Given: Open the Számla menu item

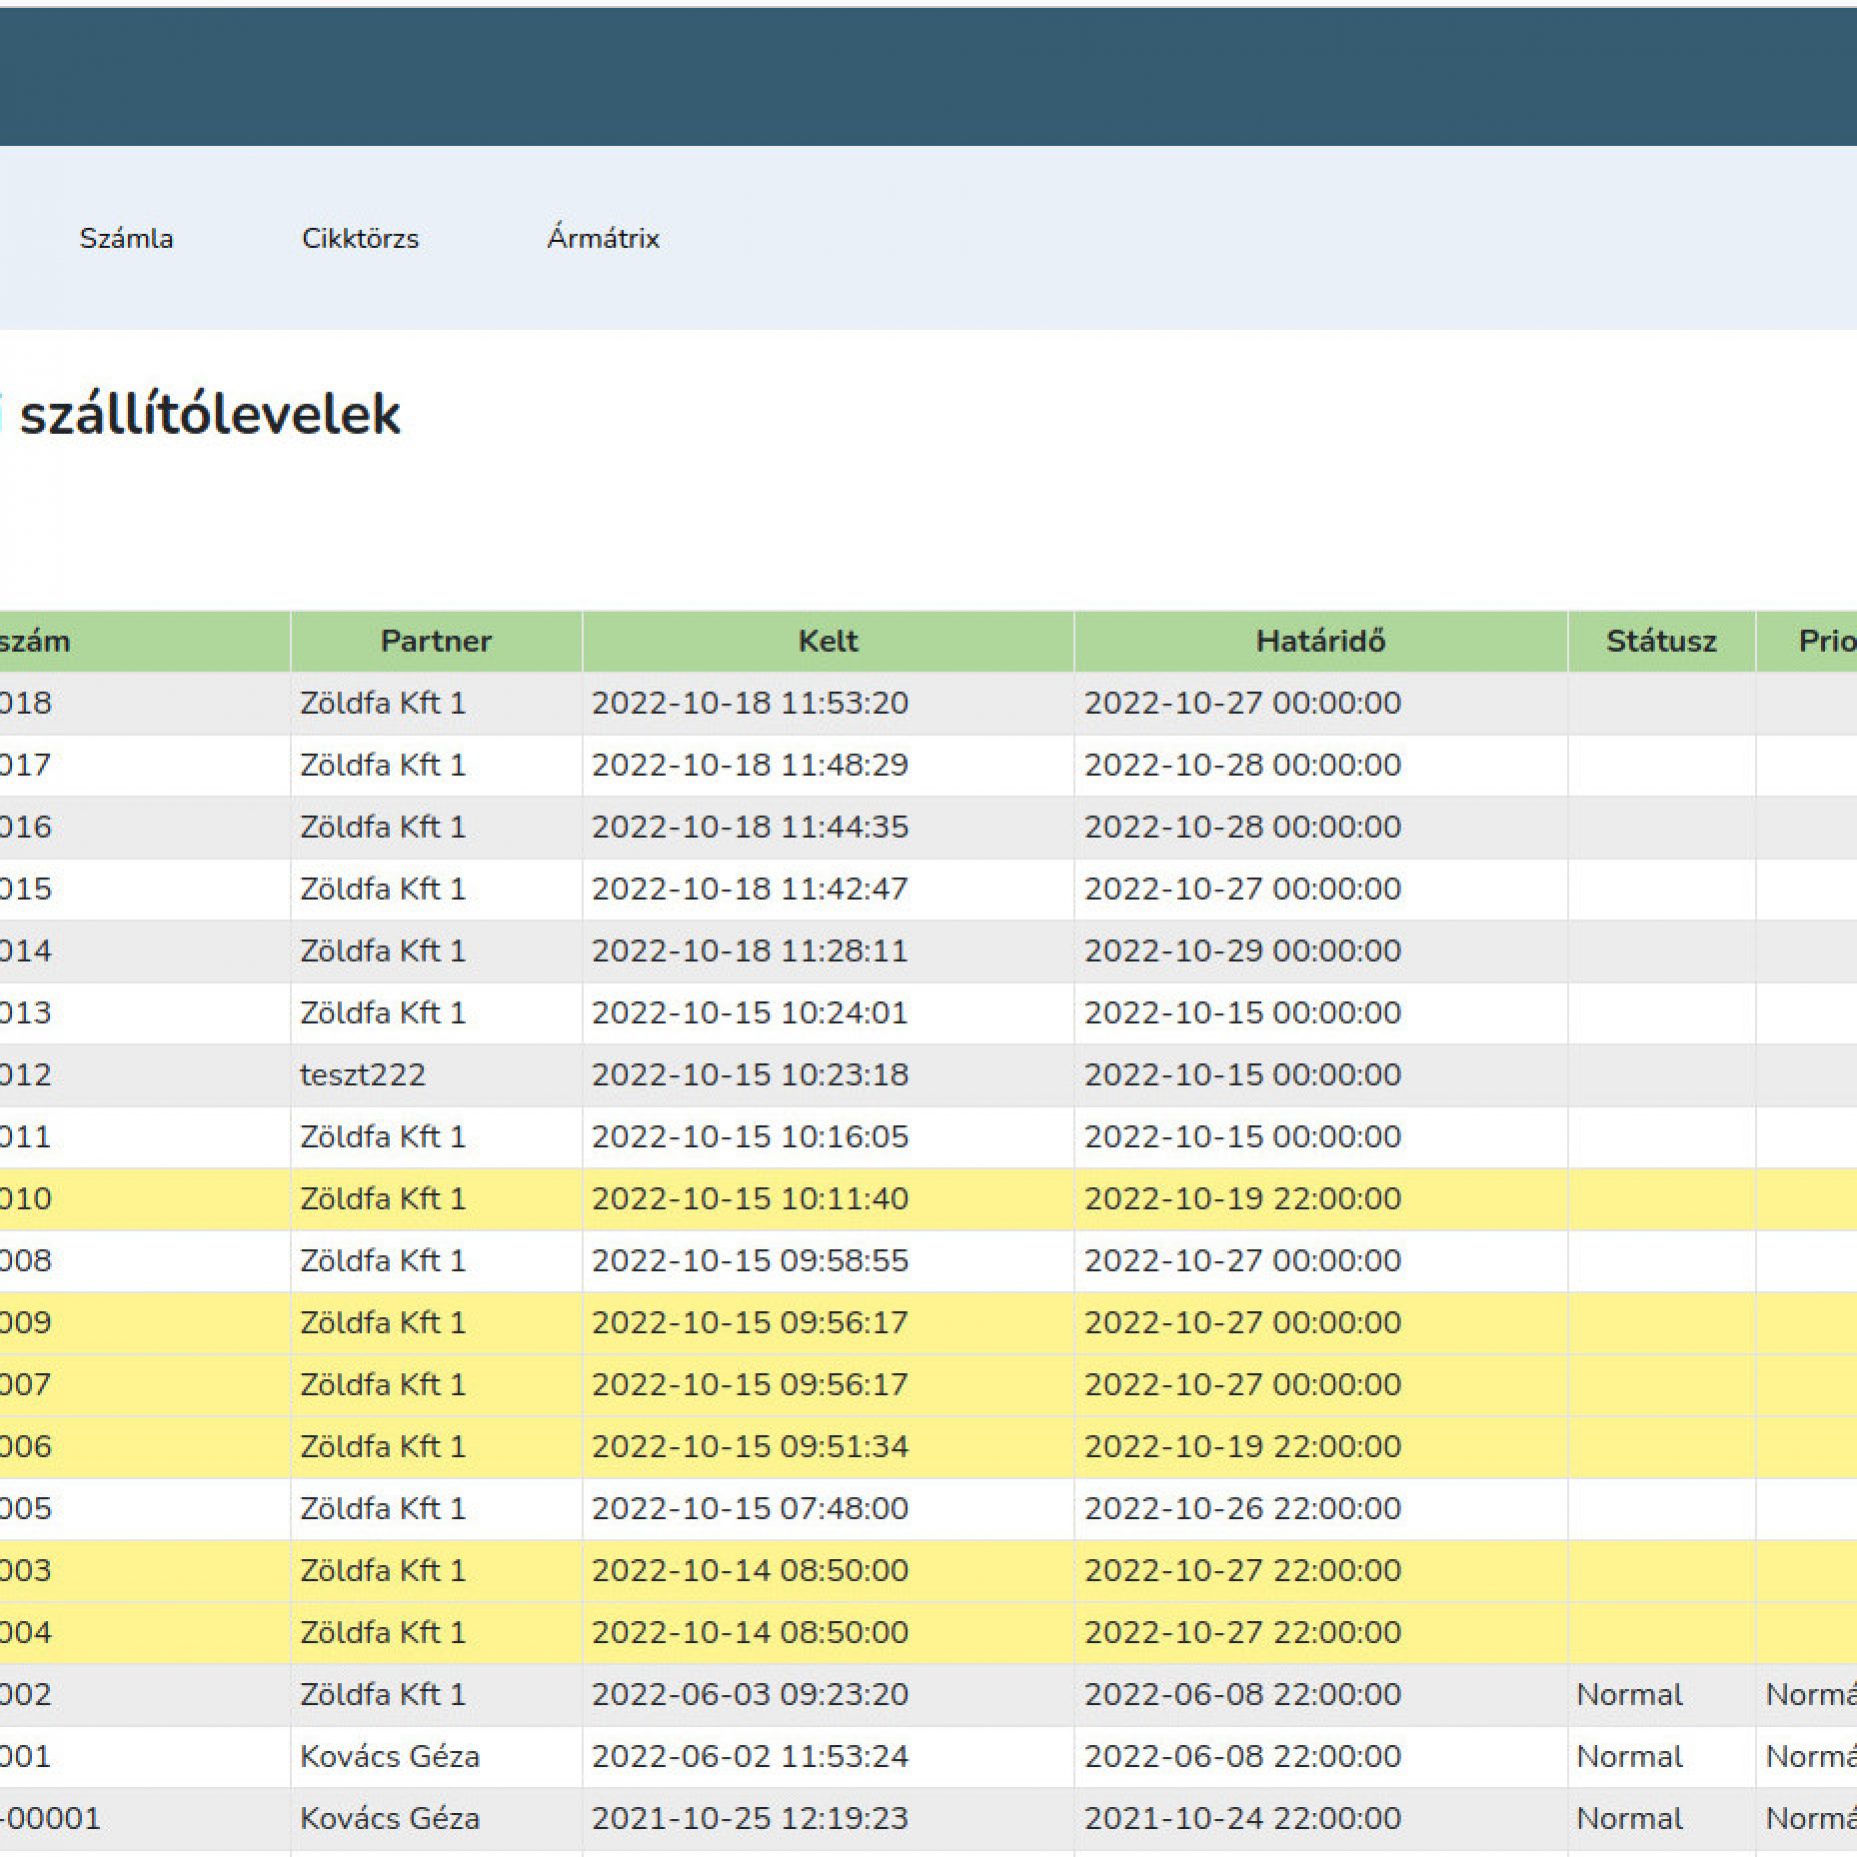Looking at the screenshot, I should 126,238.
